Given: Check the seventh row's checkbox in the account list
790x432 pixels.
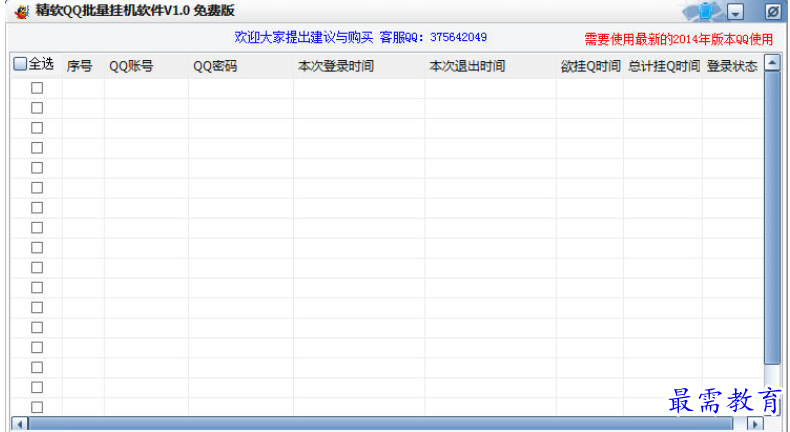Looking at the screenshot, I should pyautogui.click(x=37, y=208).
